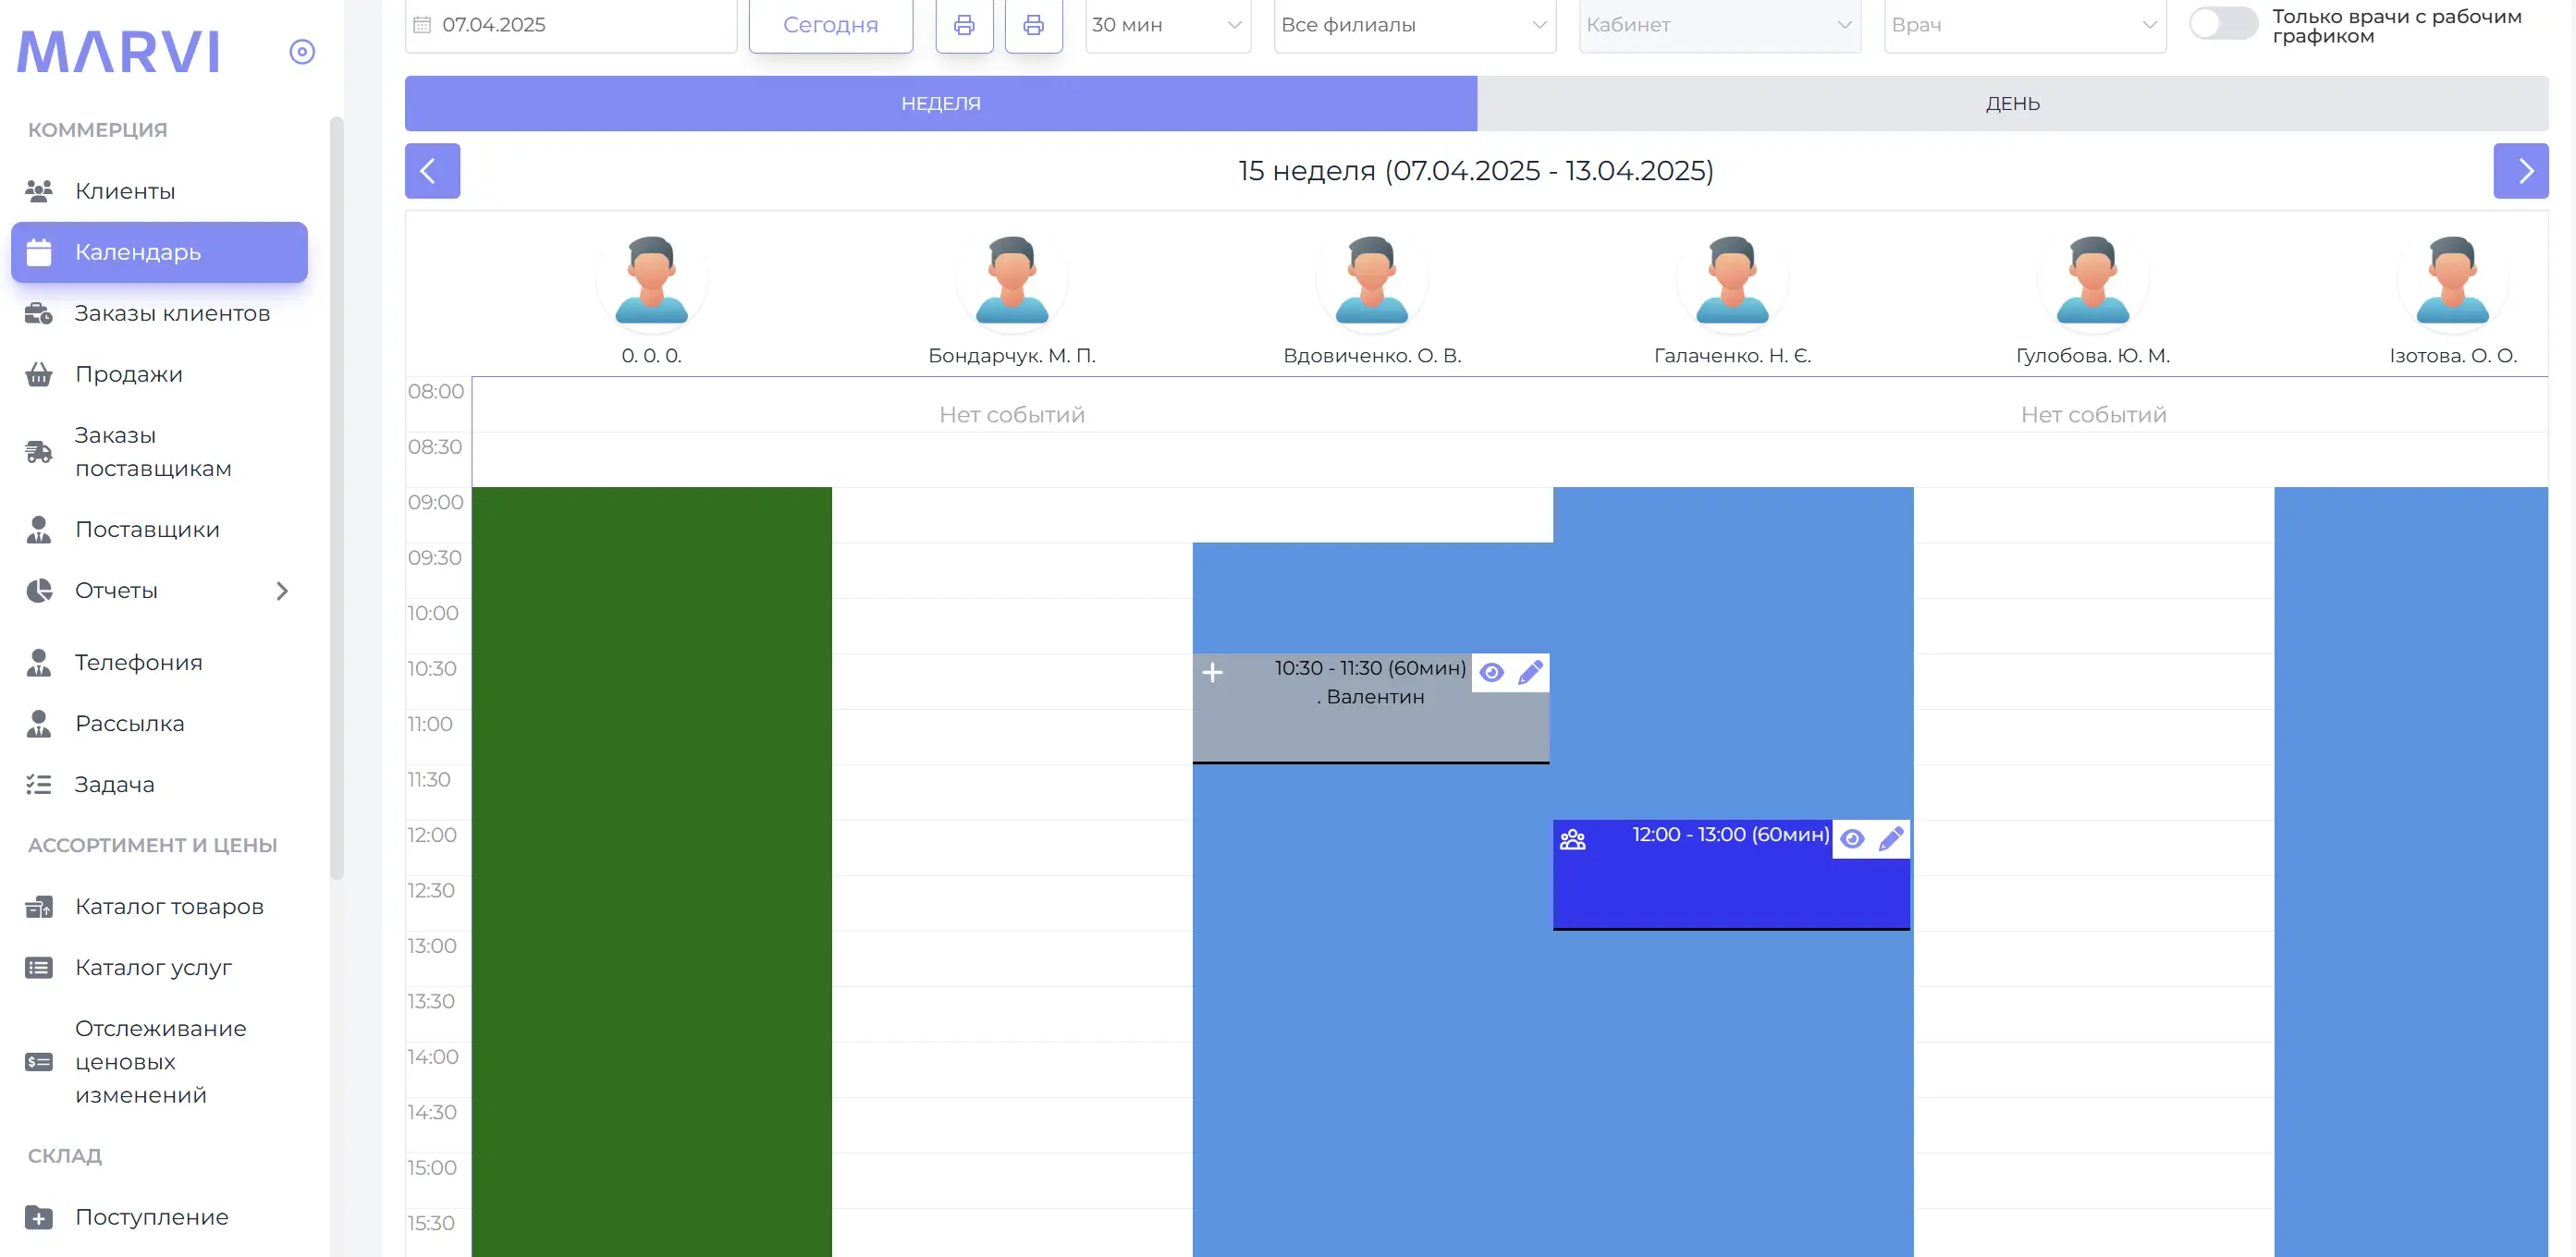Toggle Только врачи с рабочим графиком switch
2576x1257 pixels.
(x=2222, y=24)
